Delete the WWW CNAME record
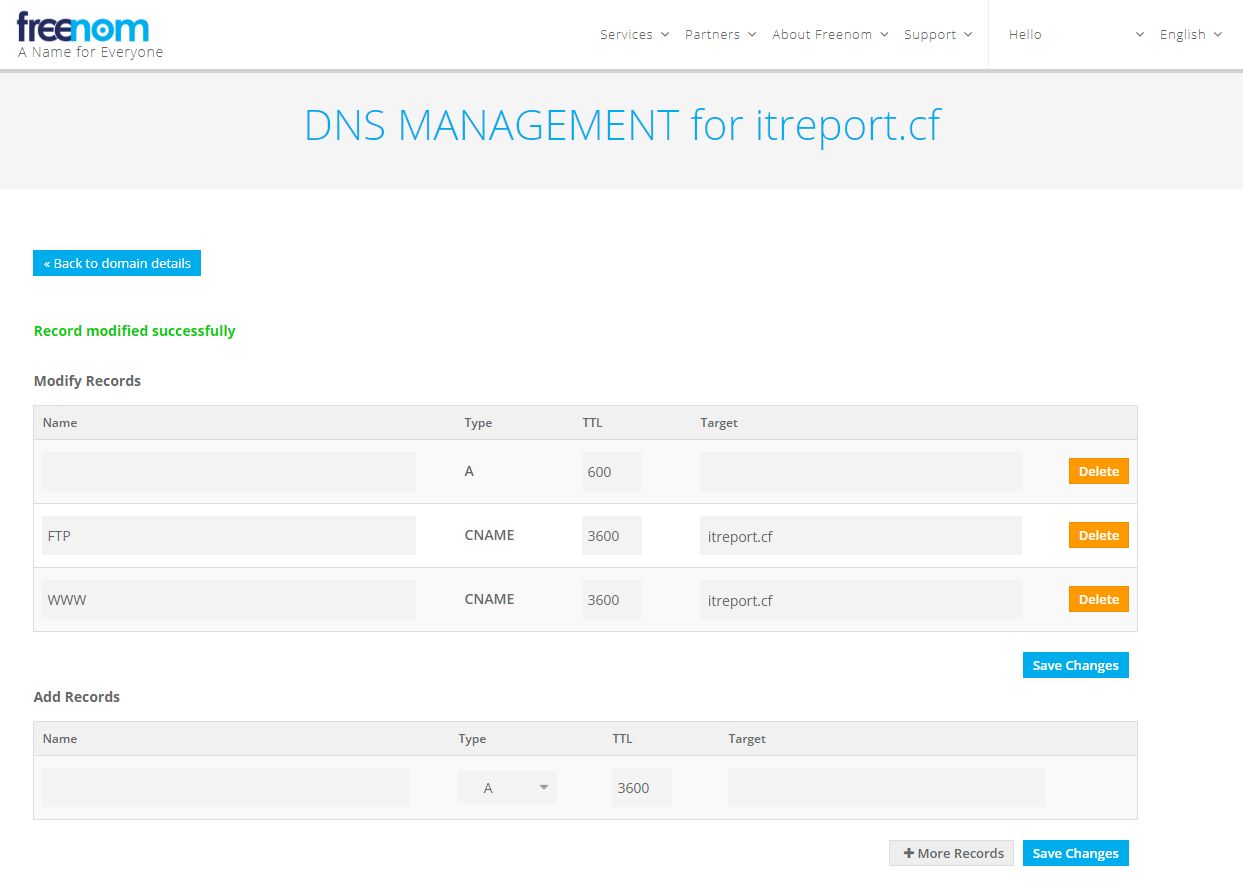 [1098, 599]
